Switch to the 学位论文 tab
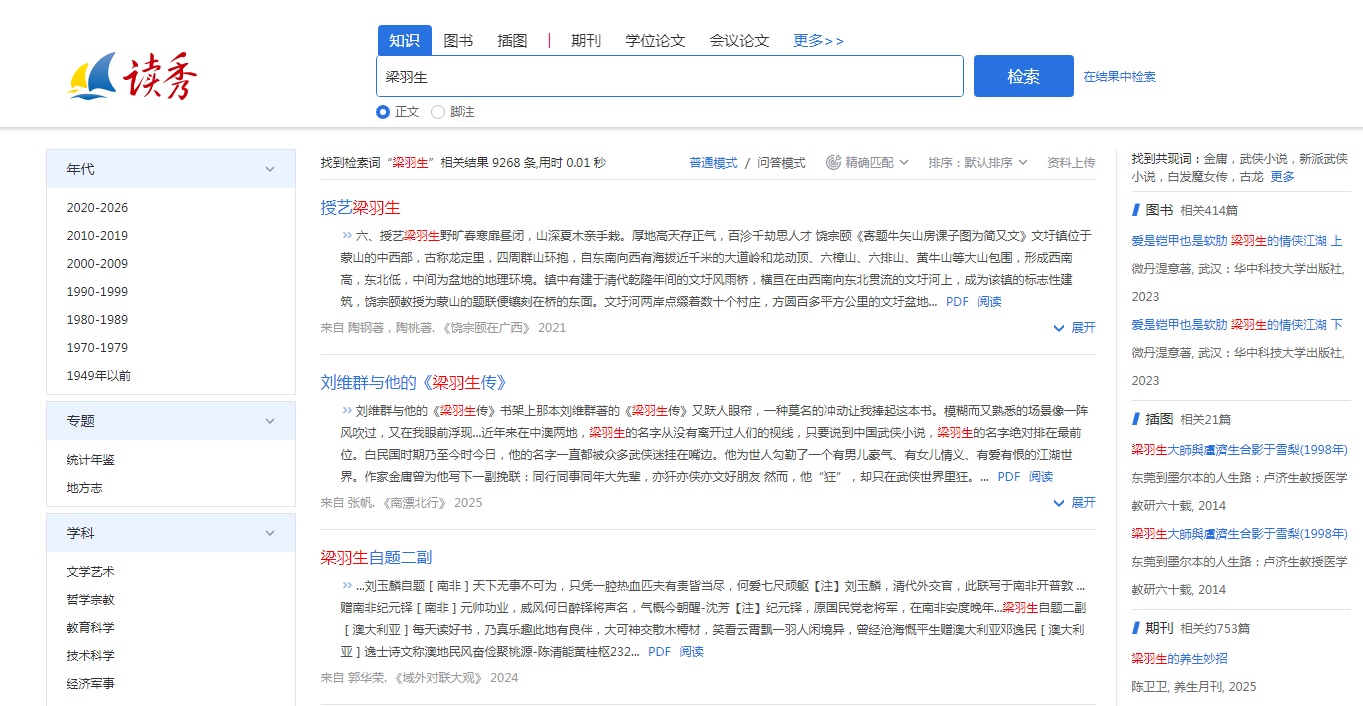 coord(655,41)
